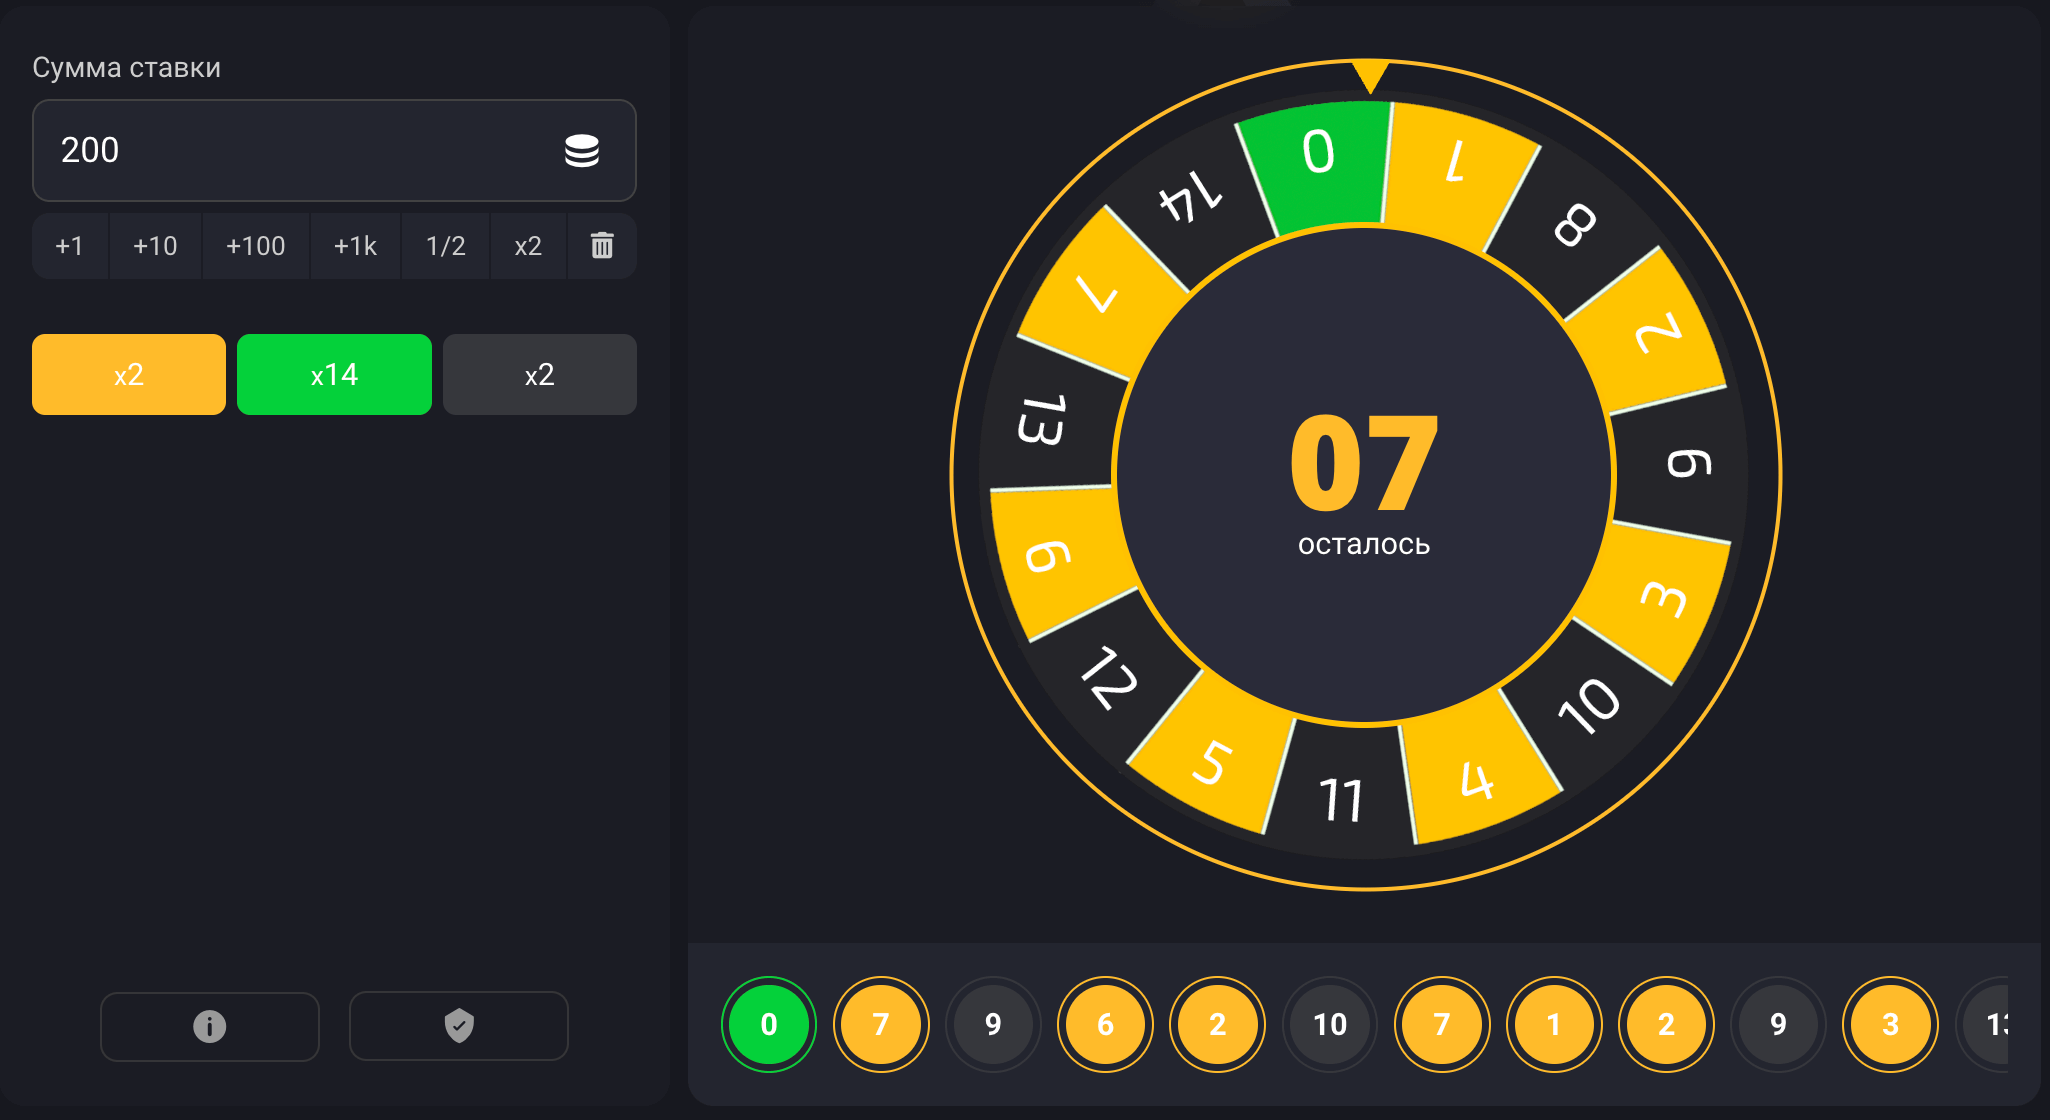Click the green 0 wheel segment
Viewport: 2050px width, 1120px height.
click(1320, 165)
